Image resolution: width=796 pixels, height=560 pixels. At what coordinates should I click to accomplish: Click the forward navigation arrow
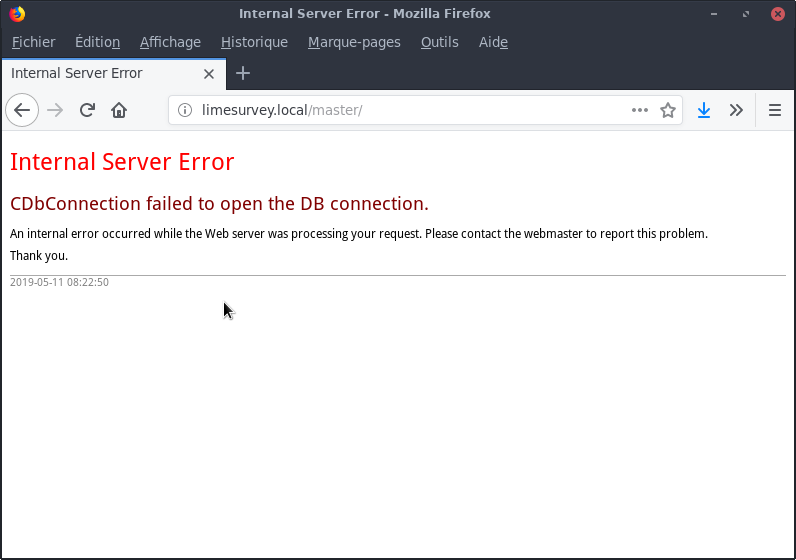(55, 110)
